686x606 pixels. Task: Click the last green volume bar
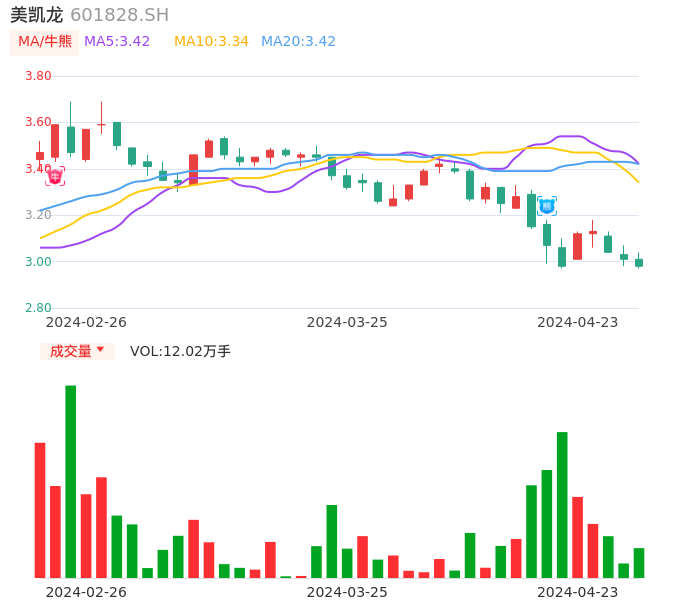point(639,563)
